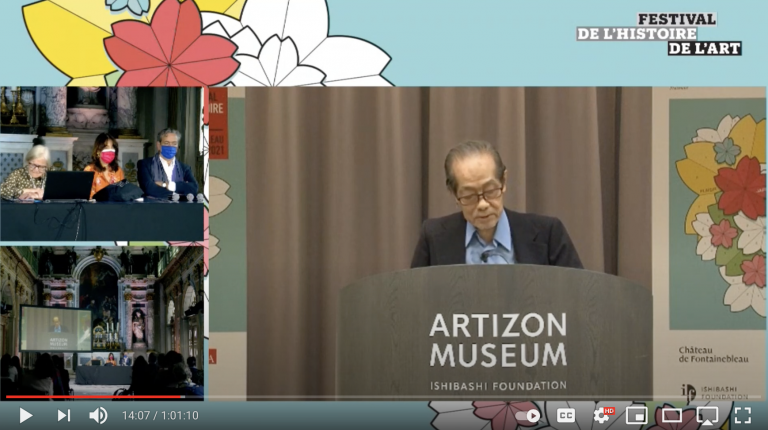Viewport: 768px width, 430px height.
Task: Skip to next video
Action: (x=64, y=416)
